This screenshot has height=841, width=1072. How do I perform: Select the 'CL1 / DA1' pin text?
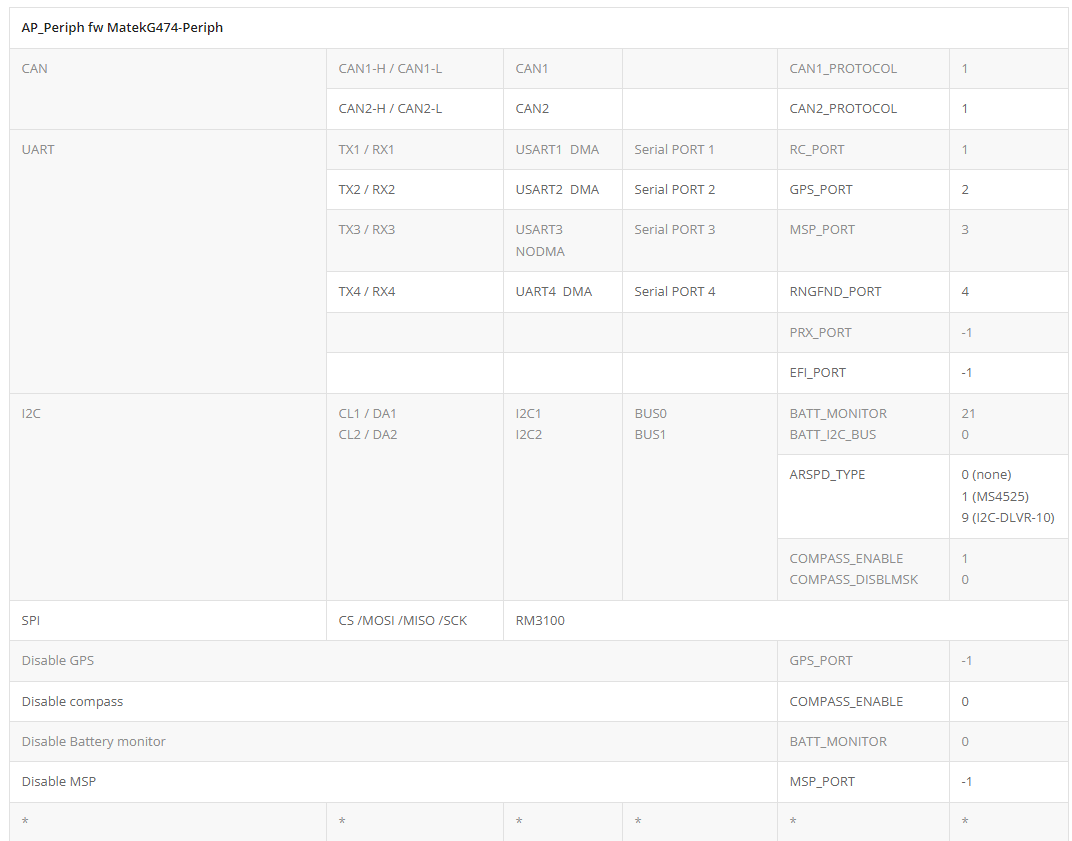click(x=367, y=414)
